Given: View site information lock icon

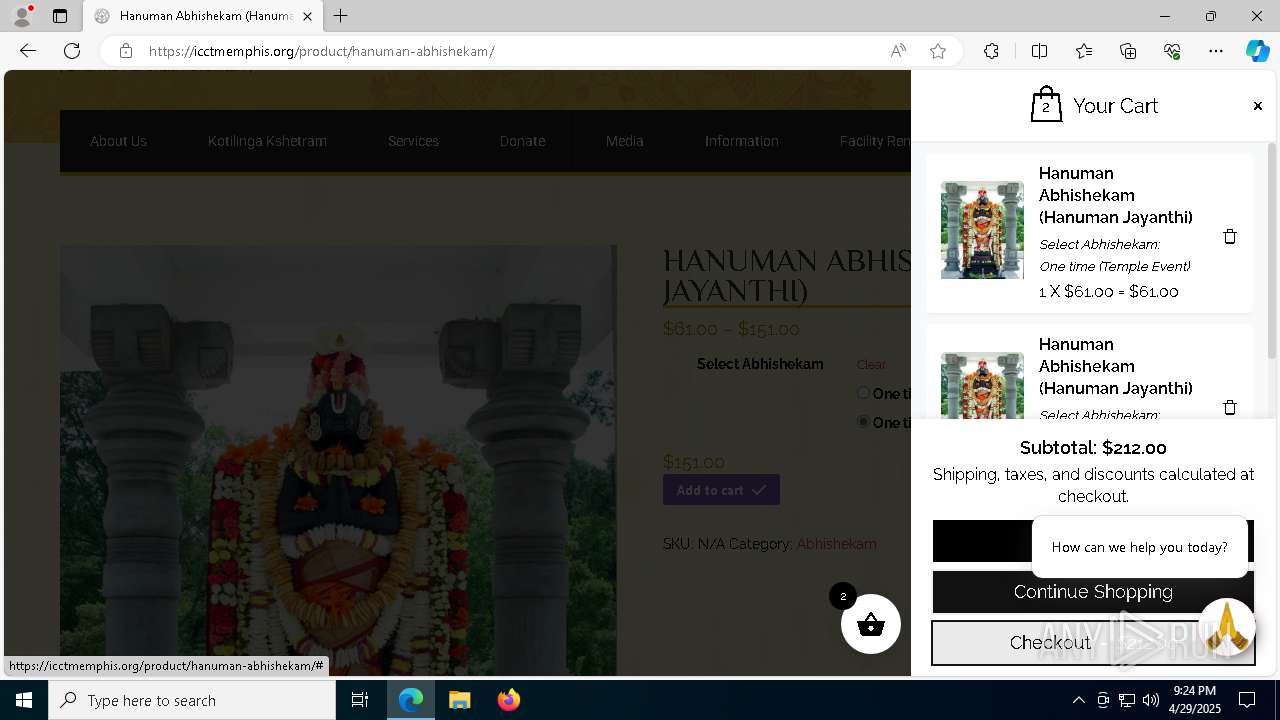Looking at the screenshot, I should (126, 51).
